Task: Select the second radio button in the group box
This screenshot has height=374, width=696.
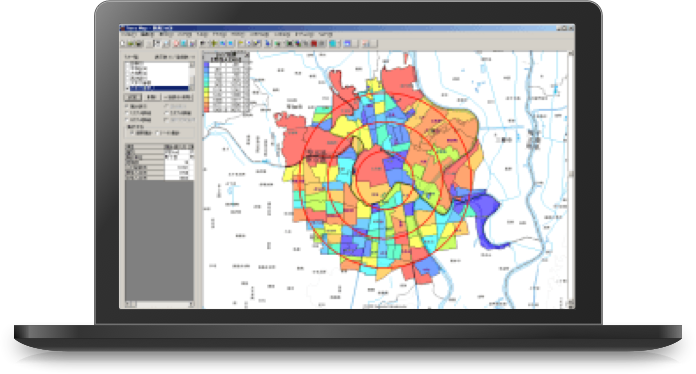Action: coord(158,133)
